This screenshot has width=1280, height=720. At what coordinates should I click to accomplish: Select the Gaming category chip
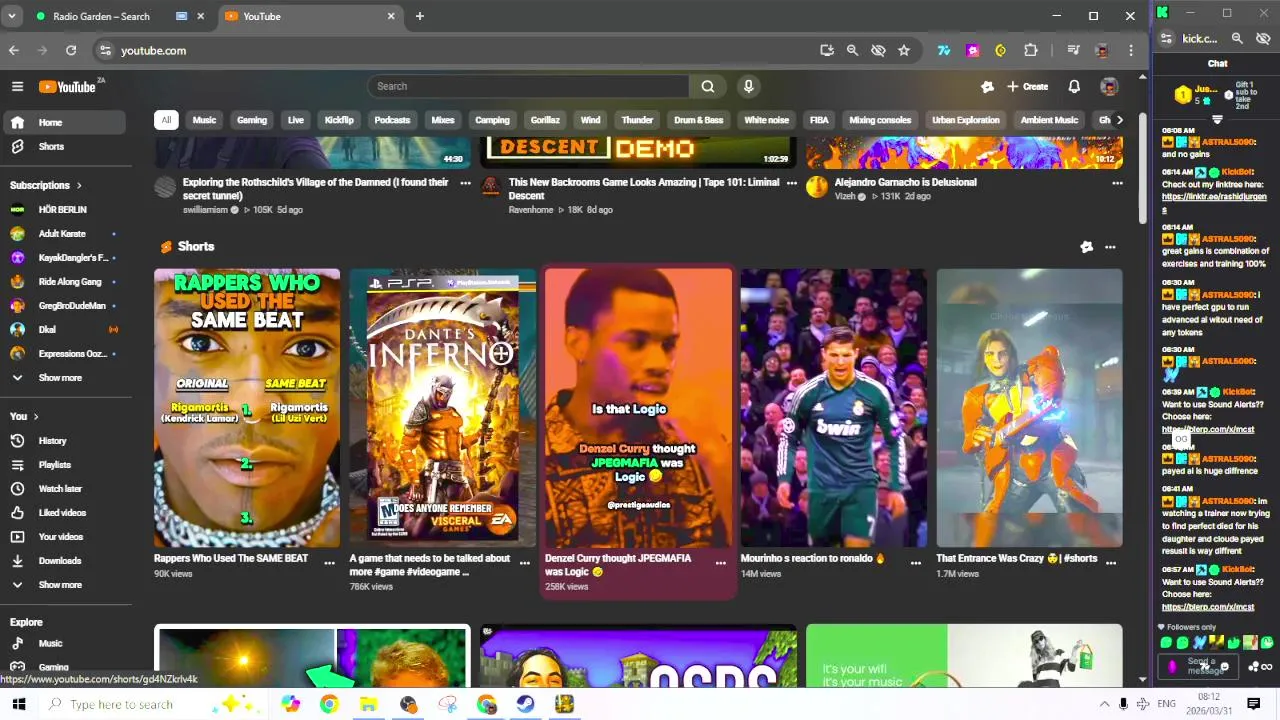[x=252, y=120]
